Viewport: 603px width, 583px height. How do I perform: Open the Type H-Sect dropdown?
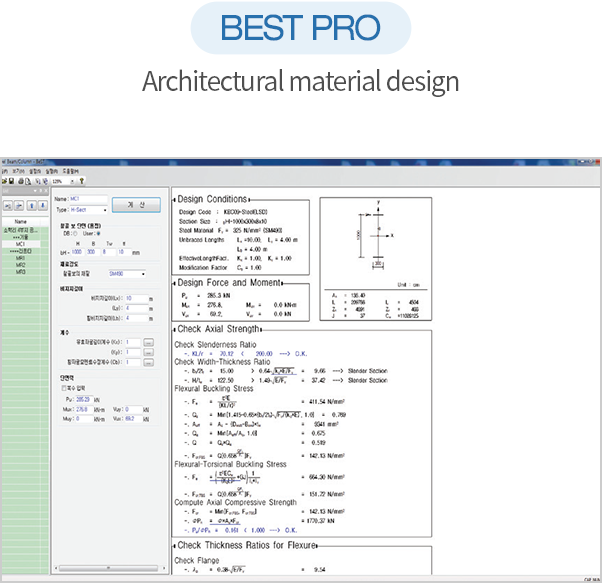[x=105, y=210]
